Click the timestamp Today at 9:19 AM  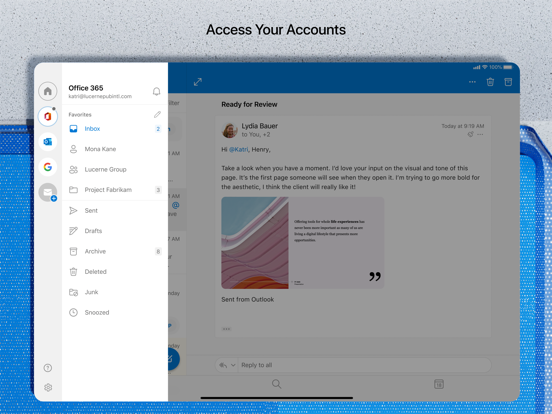click(x=463, y=126)
